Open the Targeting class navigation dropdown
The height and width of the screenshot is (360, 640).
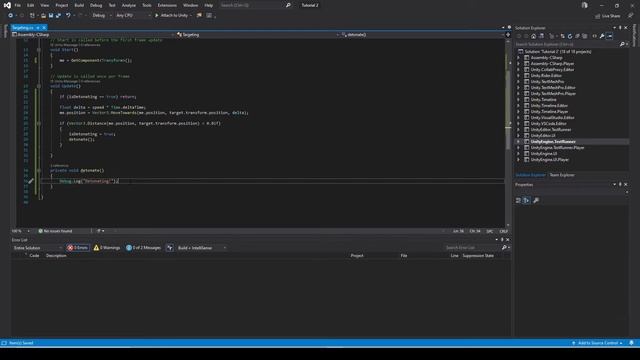(x=258, y=35)
